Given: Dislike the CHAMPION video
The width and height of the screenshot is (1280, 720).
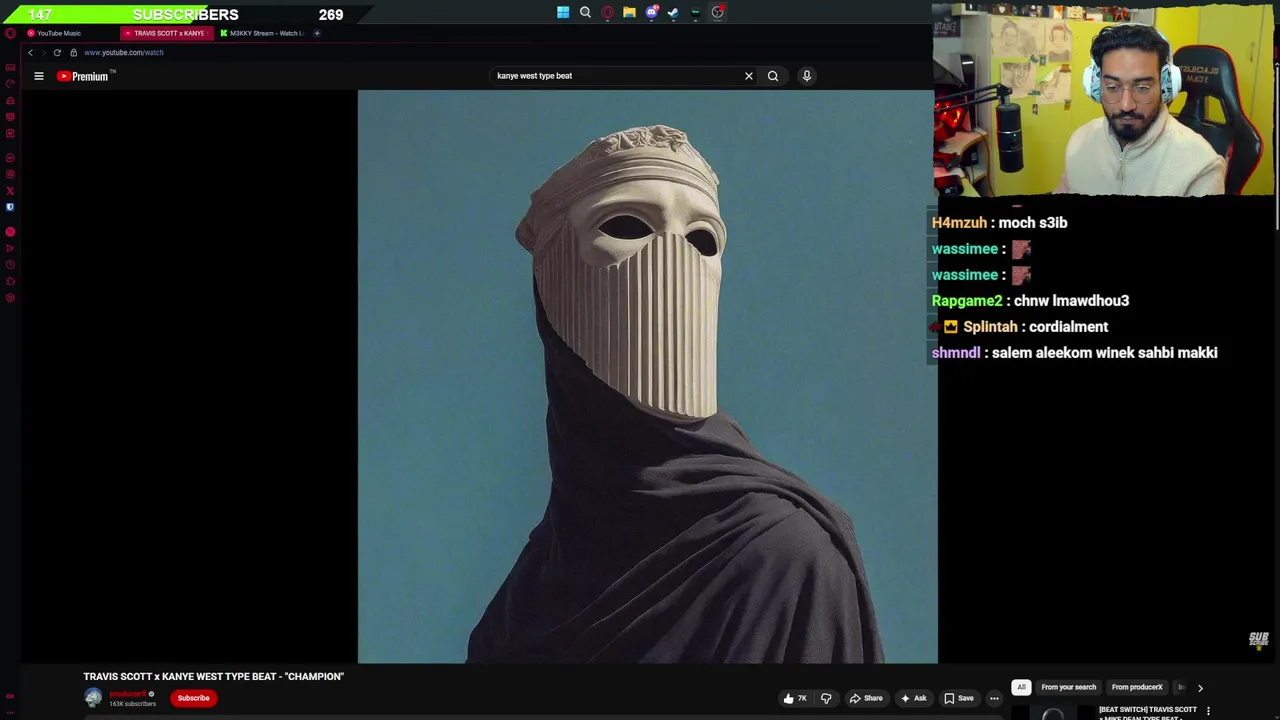Looking at the screenshot, I should click(826, 698).
